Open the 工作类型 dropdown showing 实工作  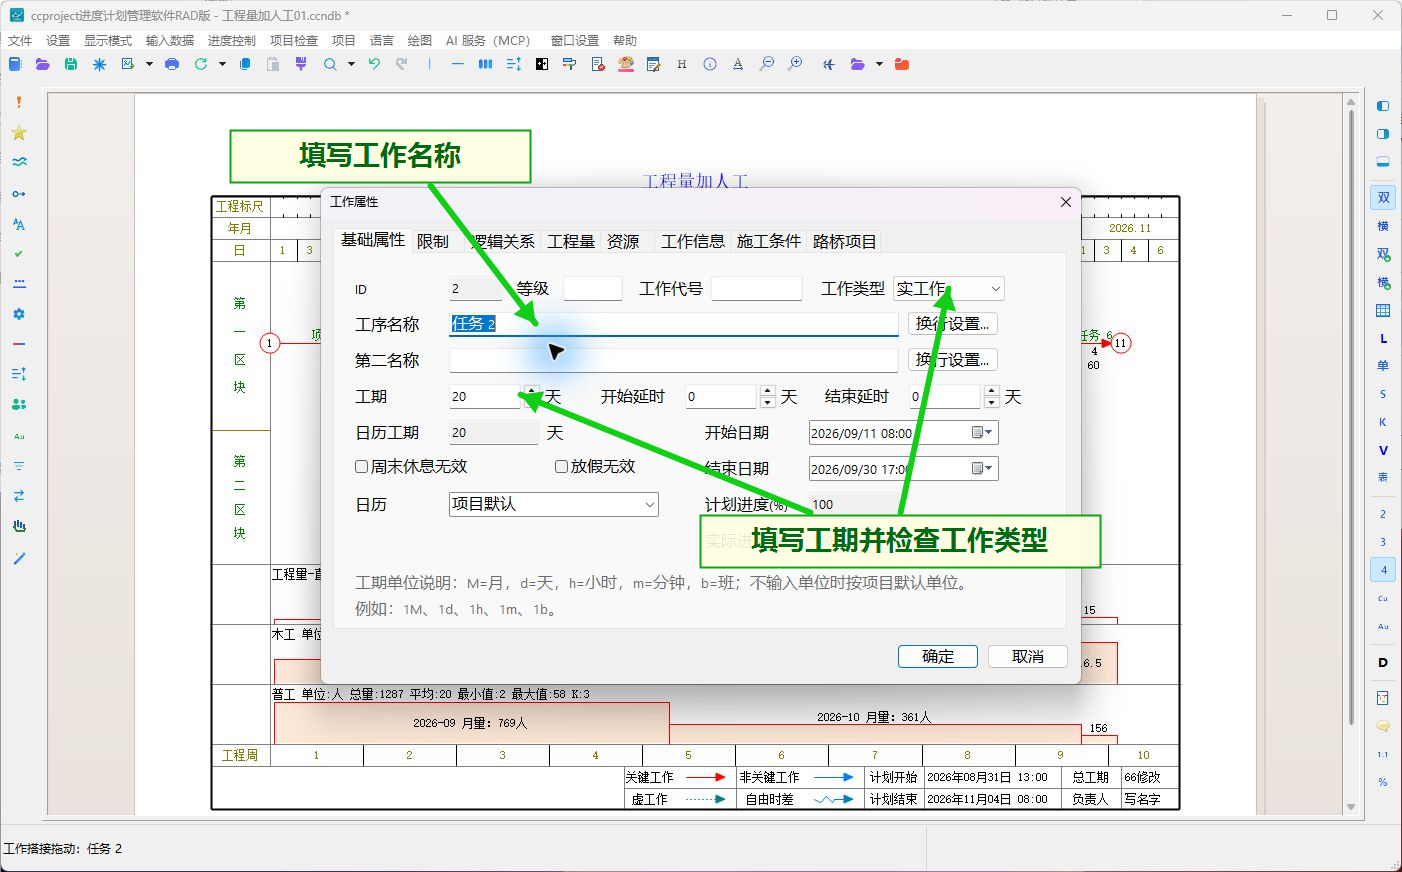[x=948, y=289]
